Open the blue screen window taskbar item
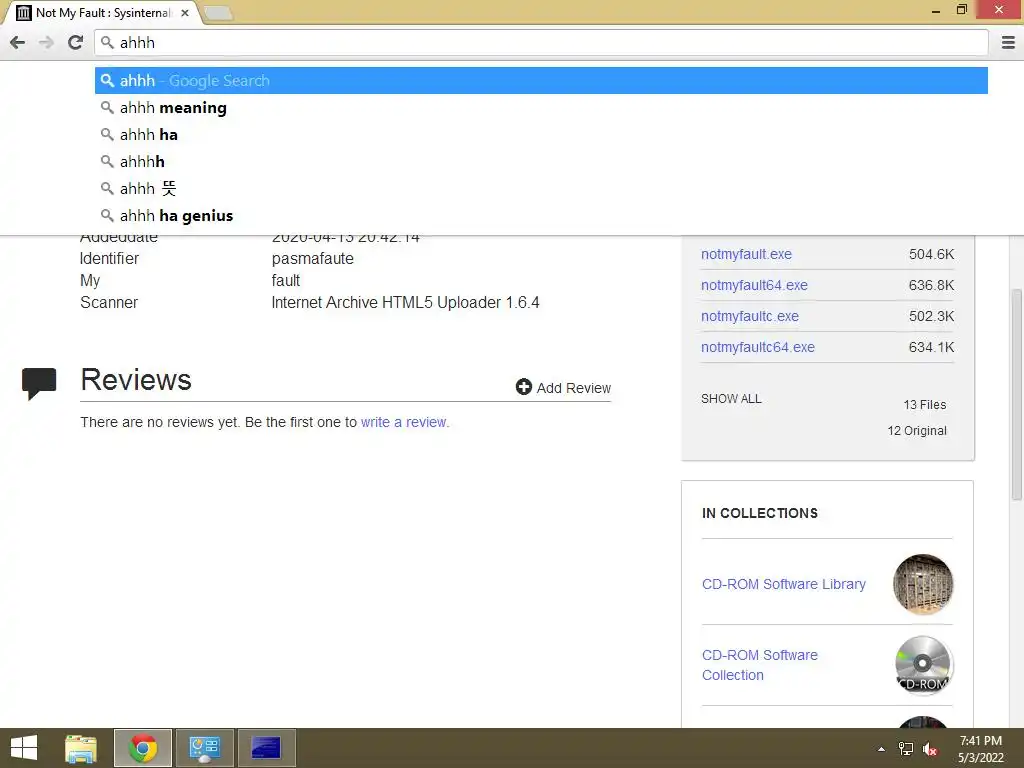This screenshot has width=1024, height=768. coord(266,748)
